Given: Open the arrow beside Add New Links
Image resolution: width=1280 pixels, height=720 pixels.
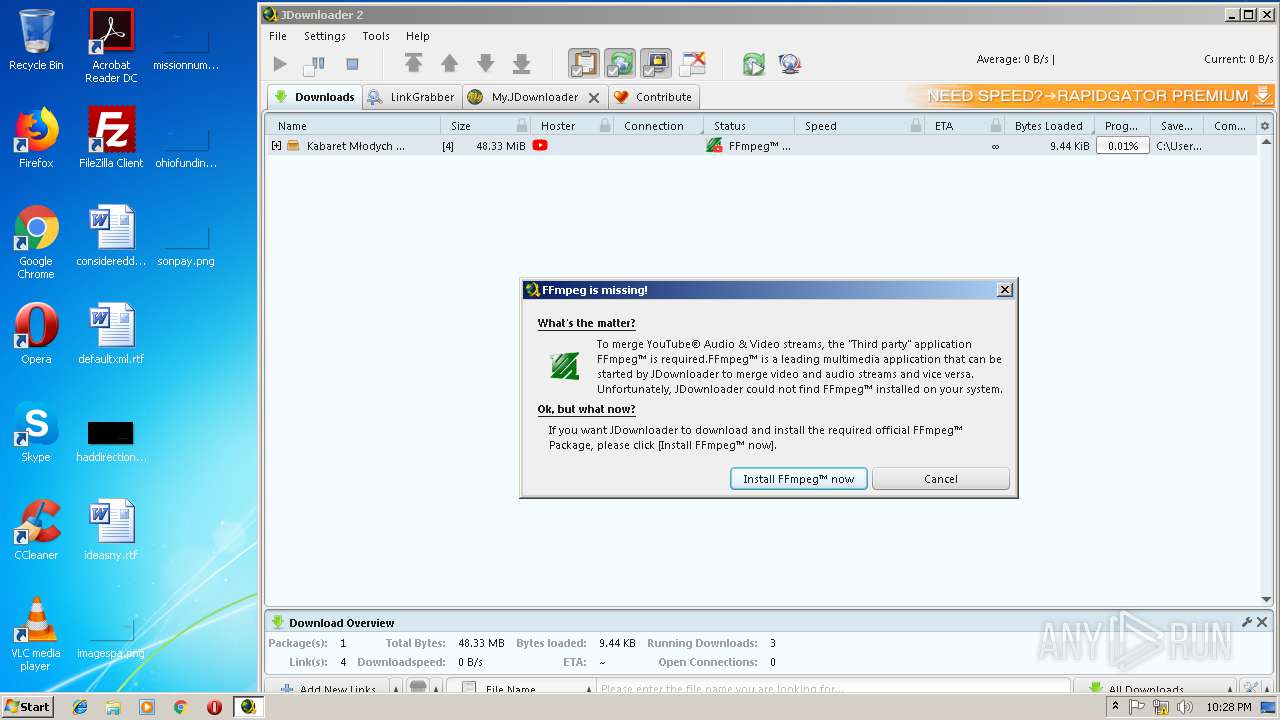Looking at the screenshot, I should point(396,688).
